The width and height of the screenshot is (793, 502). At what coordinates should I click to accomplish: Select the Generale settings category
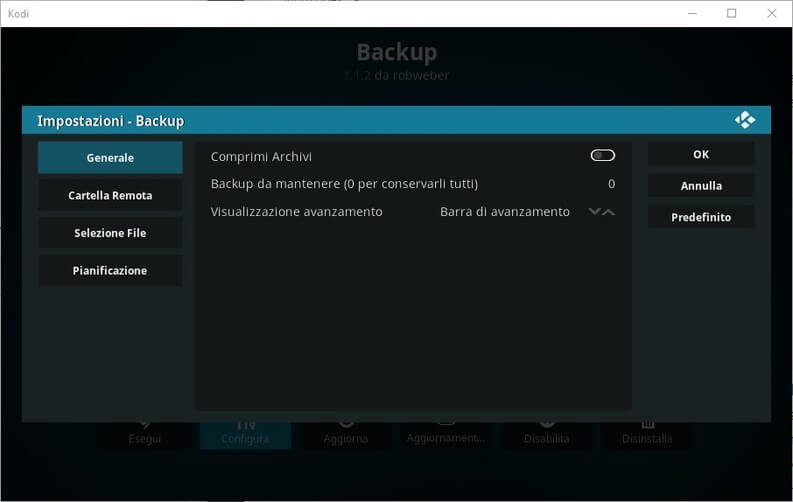click(x=110, y=158)
